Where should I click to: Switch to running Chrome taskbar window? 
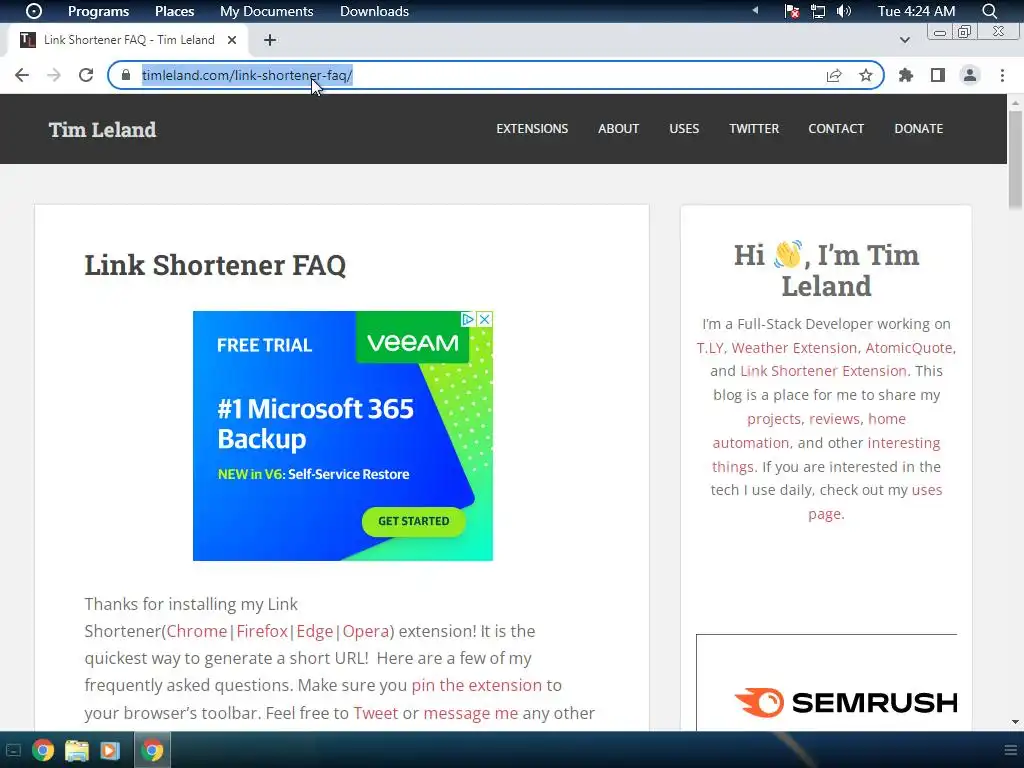(x=152, y=750)
